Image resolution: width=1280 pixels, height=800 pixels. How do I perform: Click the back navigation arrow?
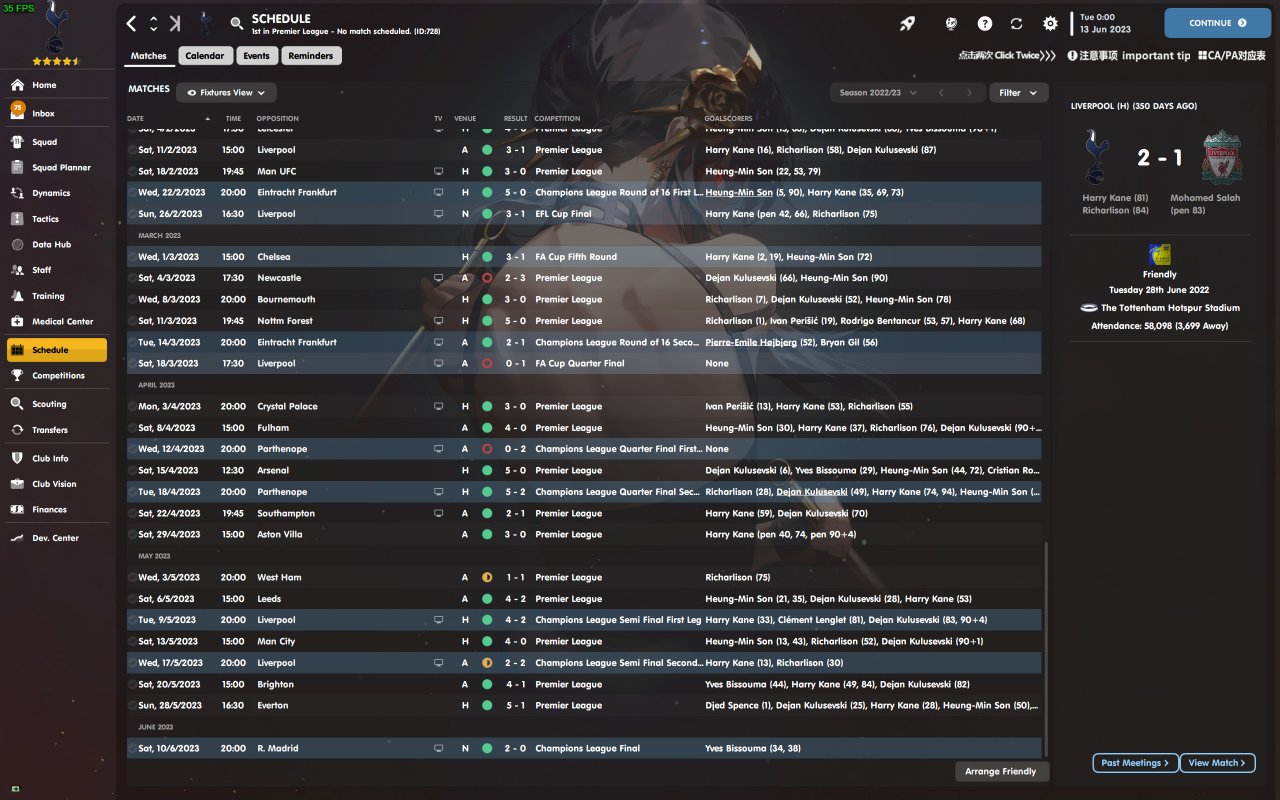coord(131,23)
